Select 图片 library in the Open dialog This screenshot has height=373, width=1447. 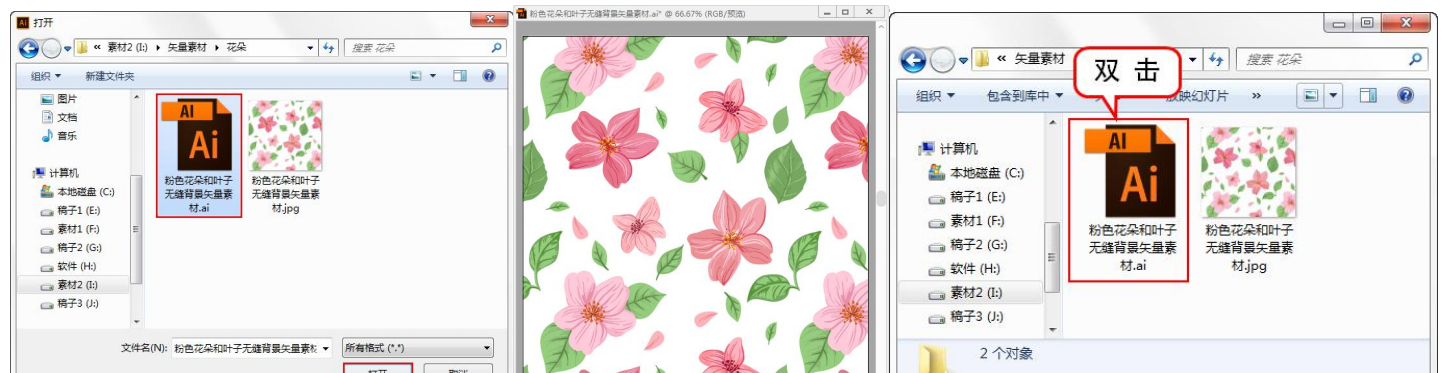[58, 99]
